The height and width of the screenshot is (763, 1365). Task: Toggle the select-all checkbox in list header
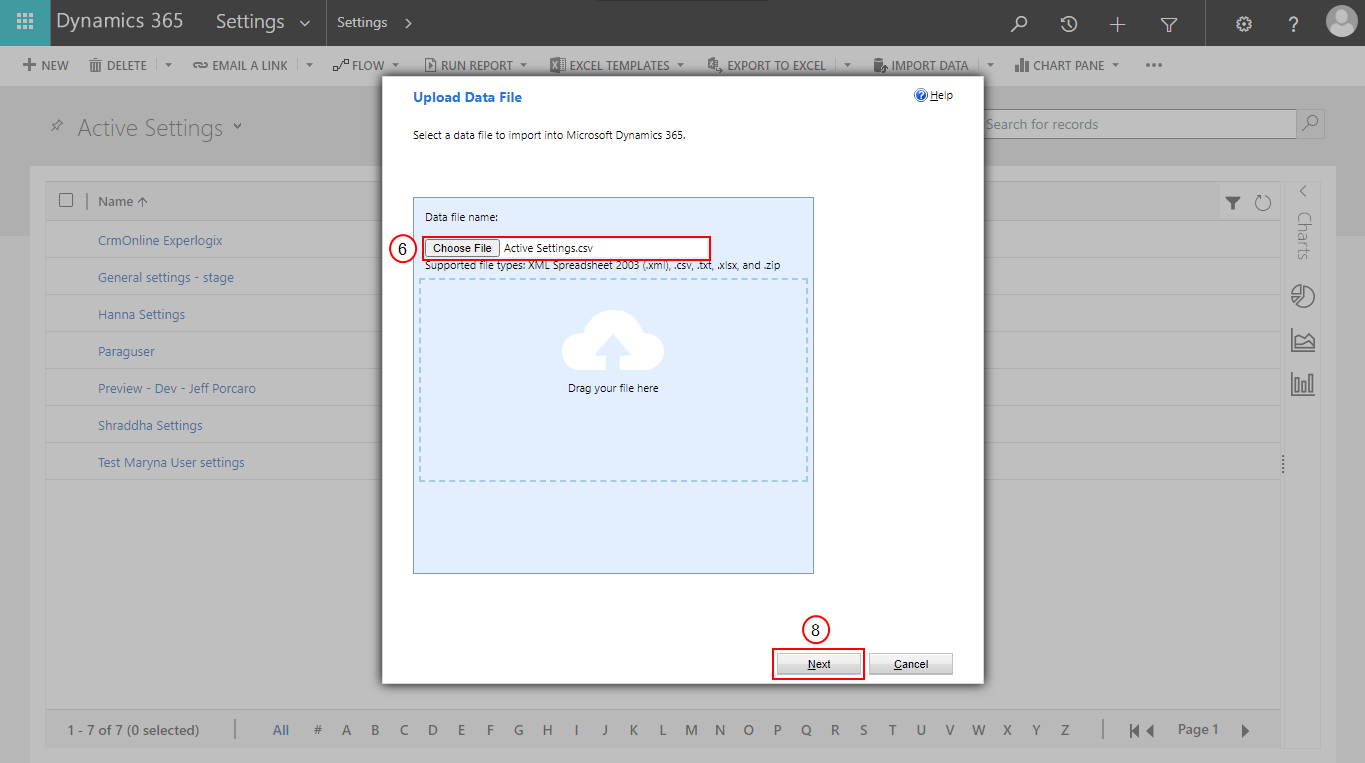[66, 200]
